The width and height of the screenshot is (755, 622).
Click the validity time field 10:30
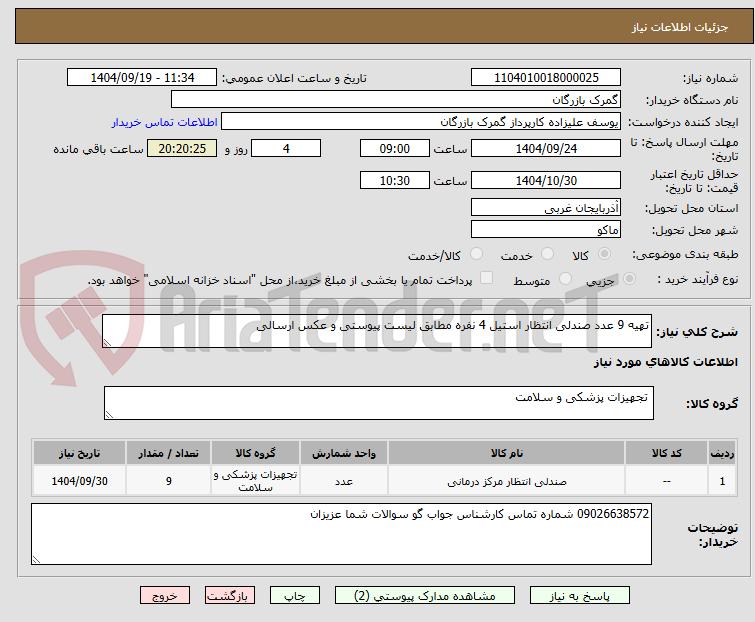coord(395,181)
